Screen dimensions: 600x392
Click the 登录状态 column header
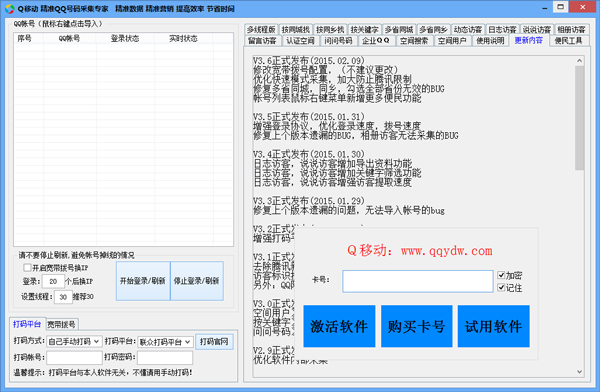(125, 38)
